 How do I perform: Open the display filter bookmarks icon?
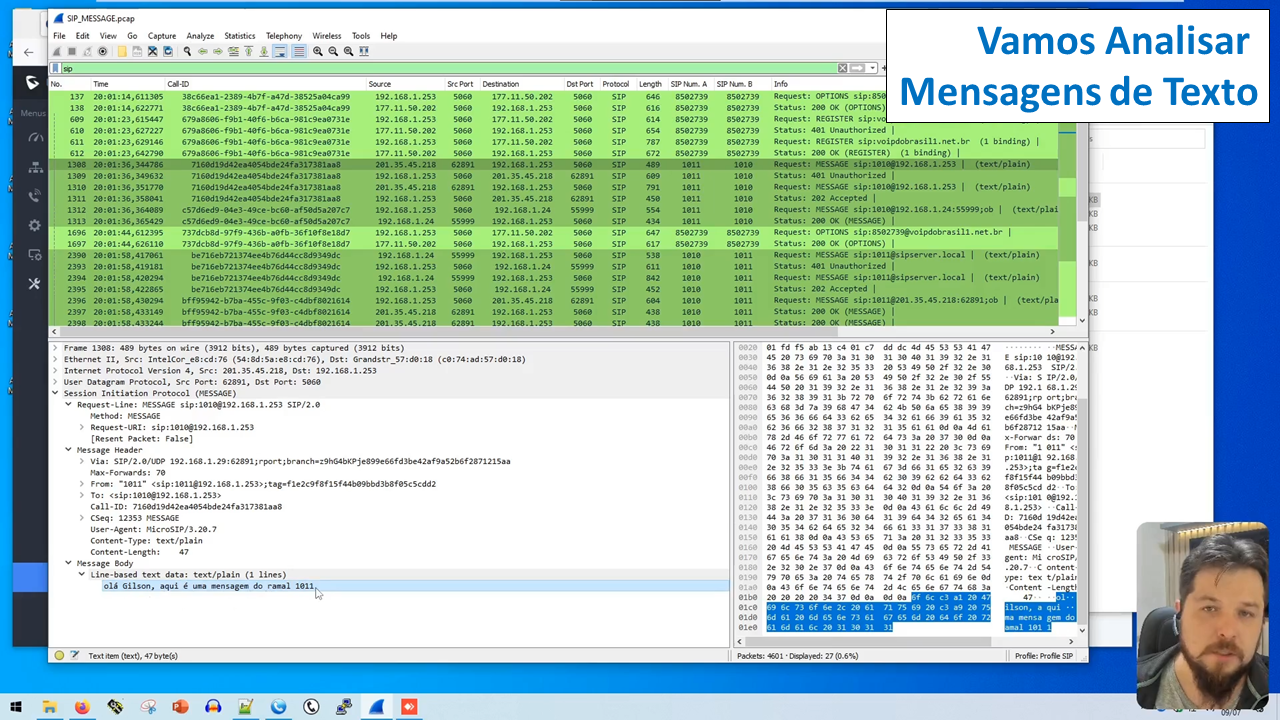[55, 68]
